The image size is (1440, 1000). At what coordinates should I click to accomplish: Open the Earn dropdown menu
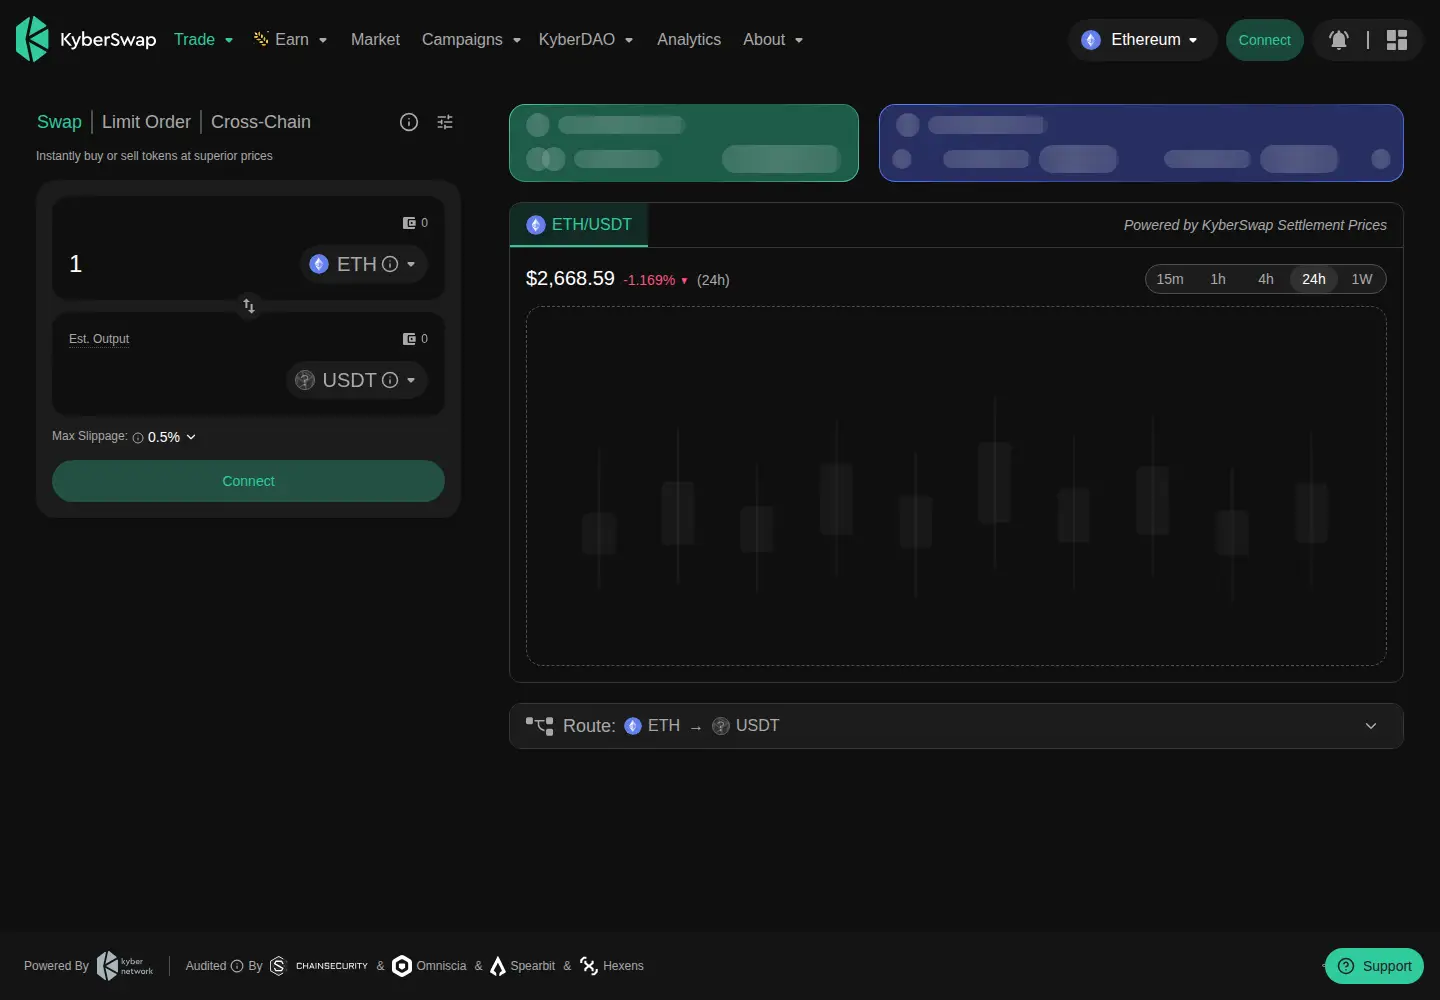click(291, 40)
